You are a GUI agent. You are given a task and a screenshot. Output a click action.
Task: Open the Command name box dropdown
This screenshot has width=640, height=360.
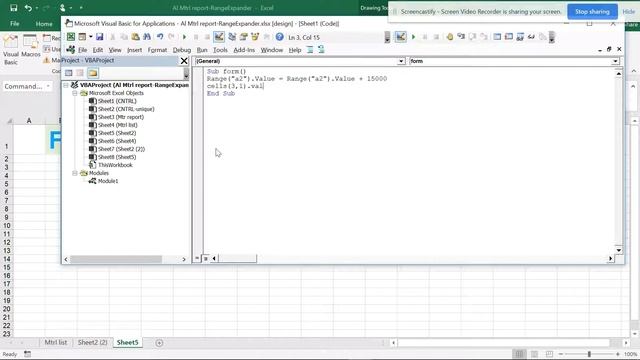(48, 86)
